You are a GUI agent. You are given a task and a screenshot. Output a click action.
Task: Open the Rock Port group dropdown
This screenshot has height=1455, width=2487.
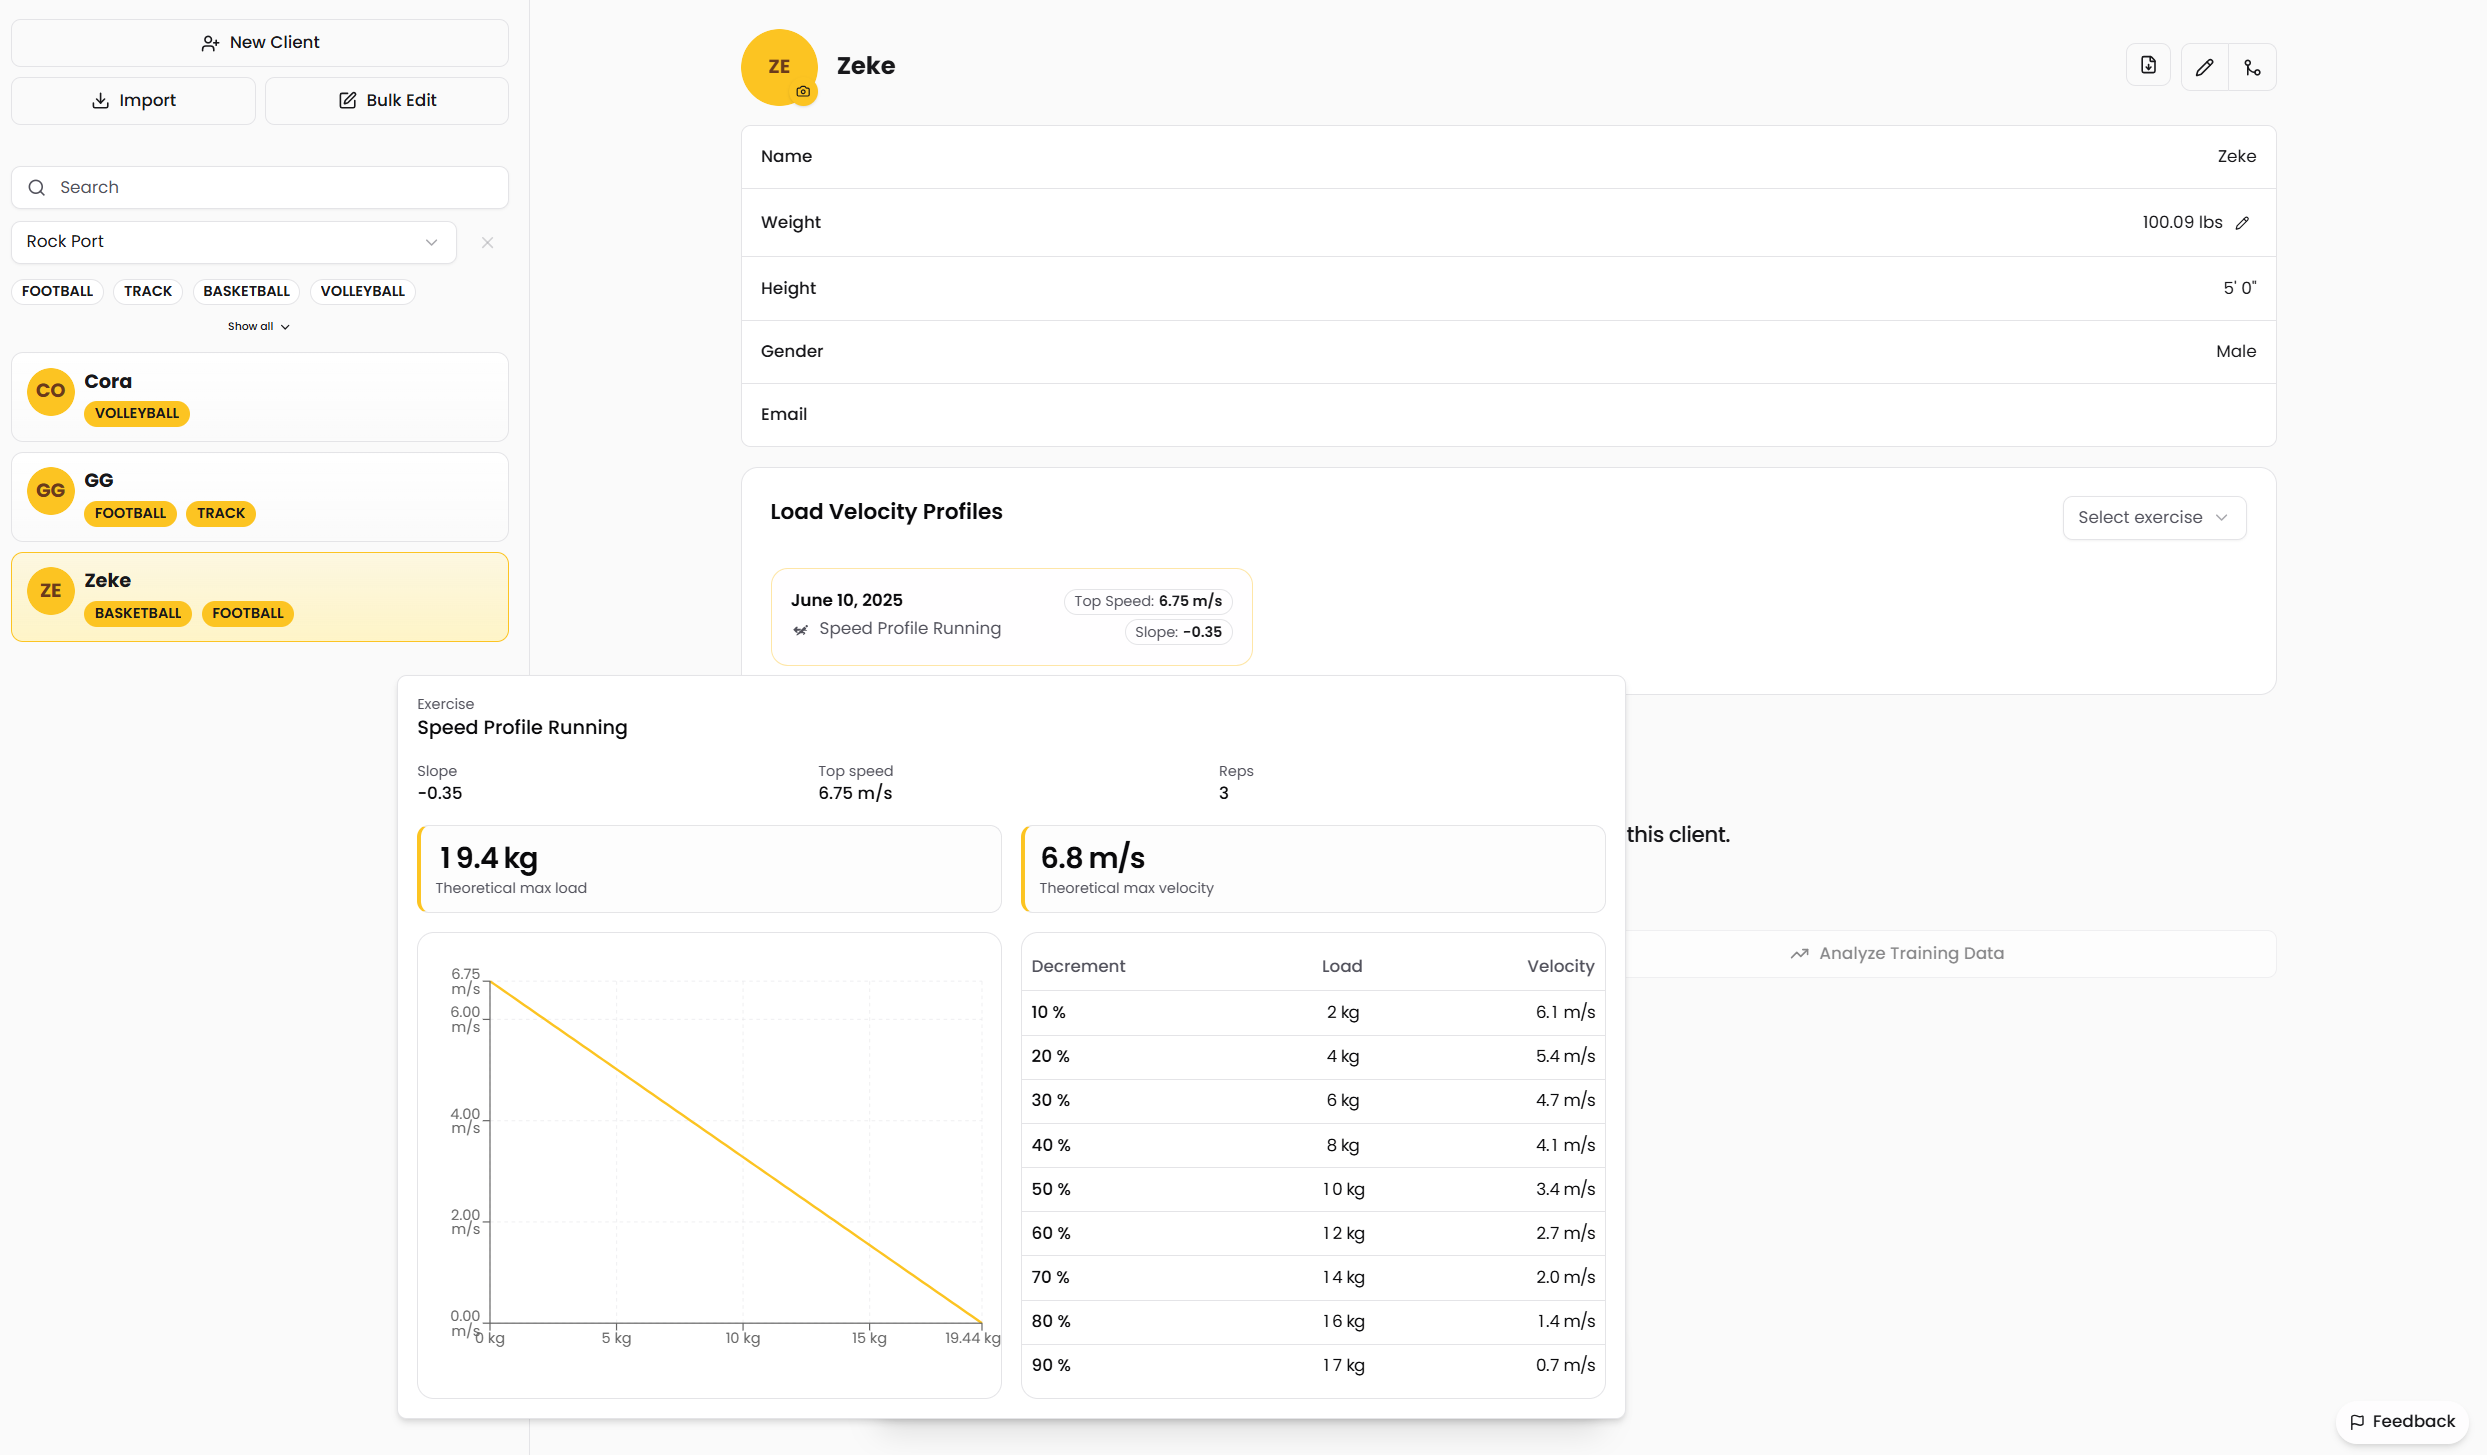click(233, 242)
